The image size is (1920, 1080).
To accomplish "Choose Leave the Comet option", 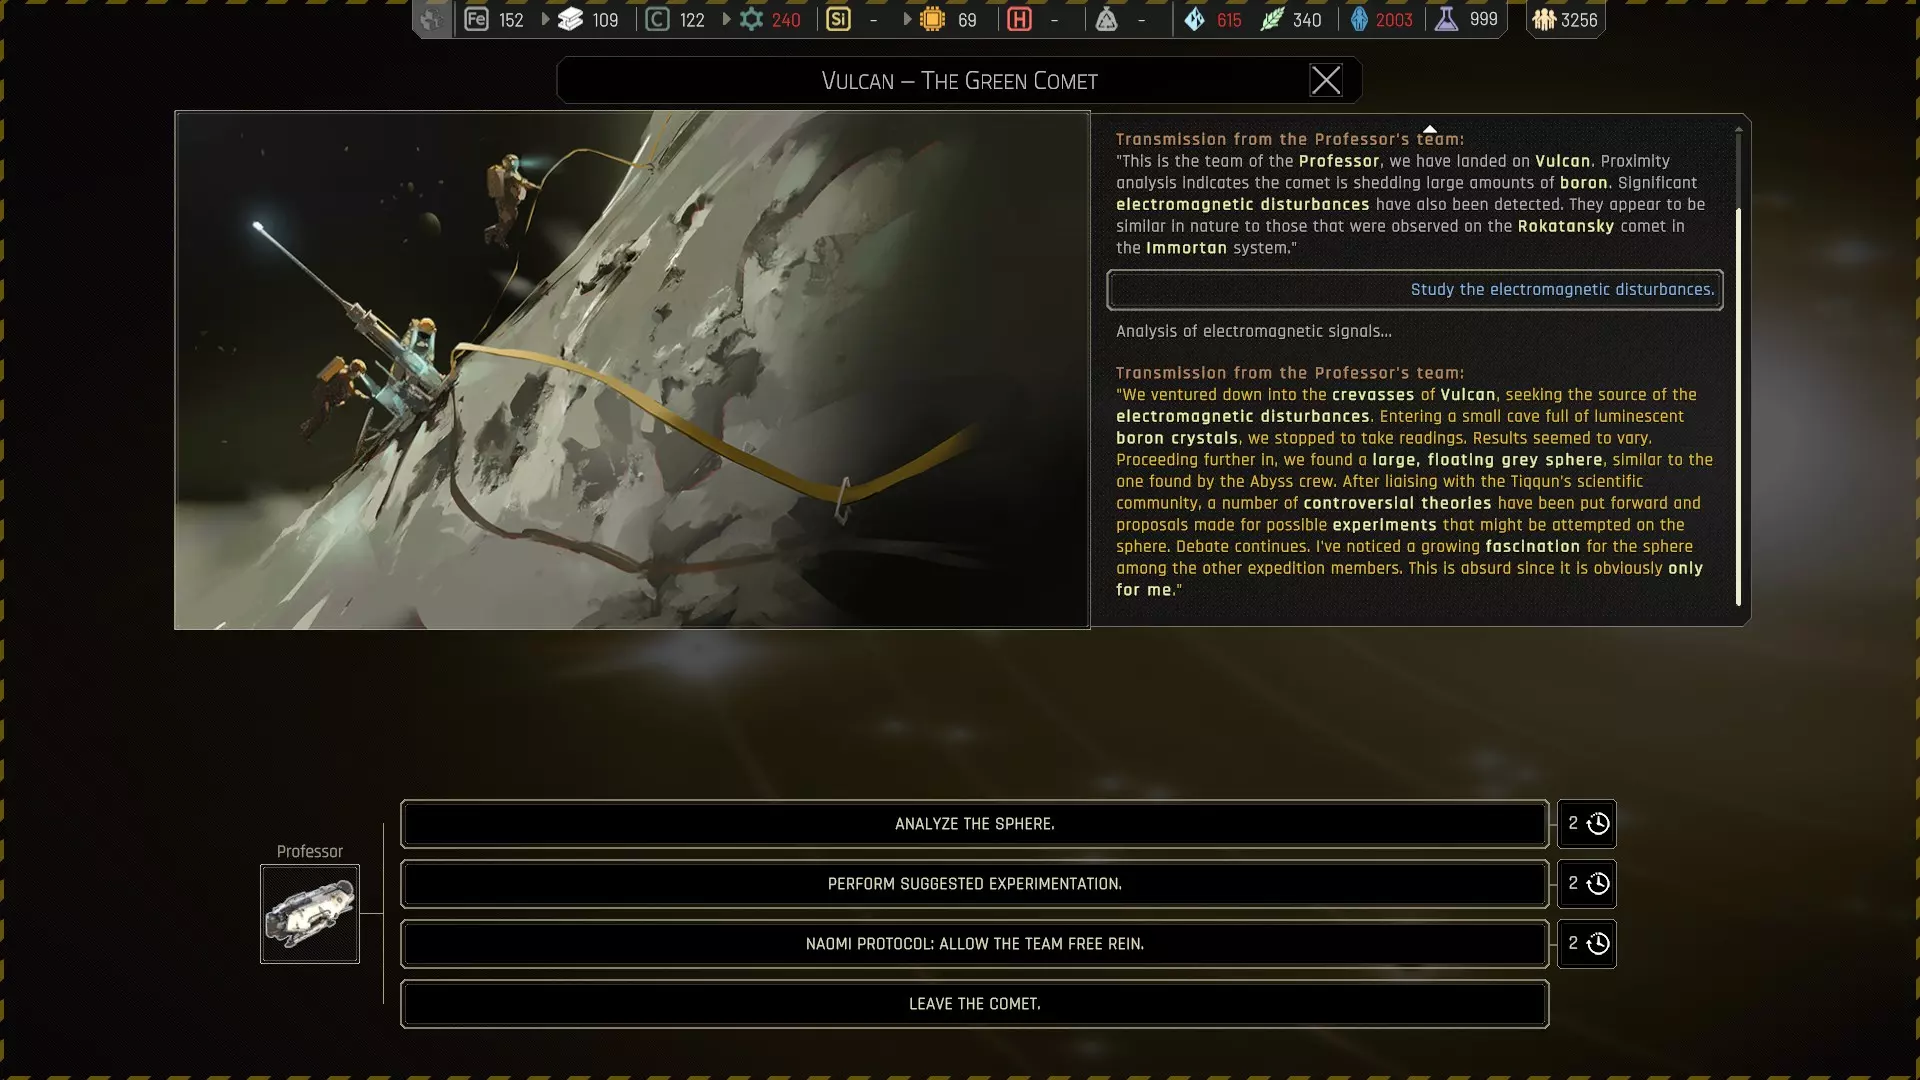I will (x=974, y=1004).
